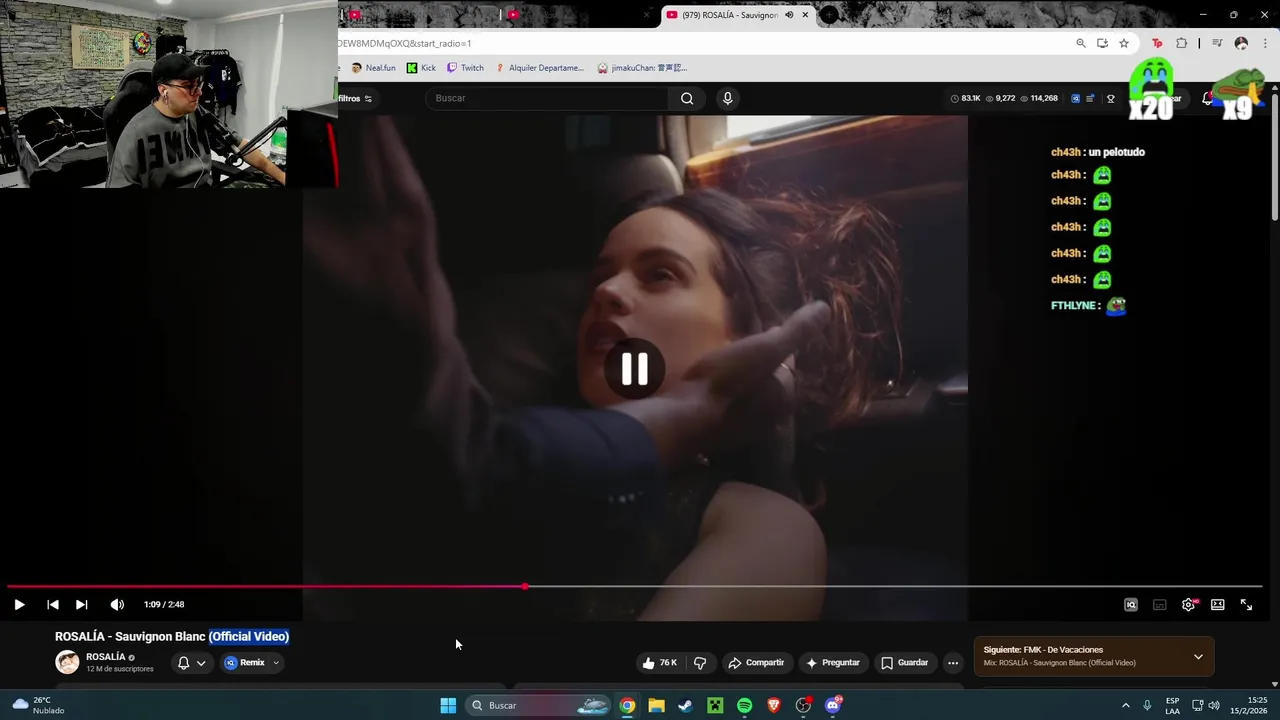Viewport: 1280px width, 720px height.
Task: Open the Chrome extensions puzzle icon
Action: [1182, 43]
